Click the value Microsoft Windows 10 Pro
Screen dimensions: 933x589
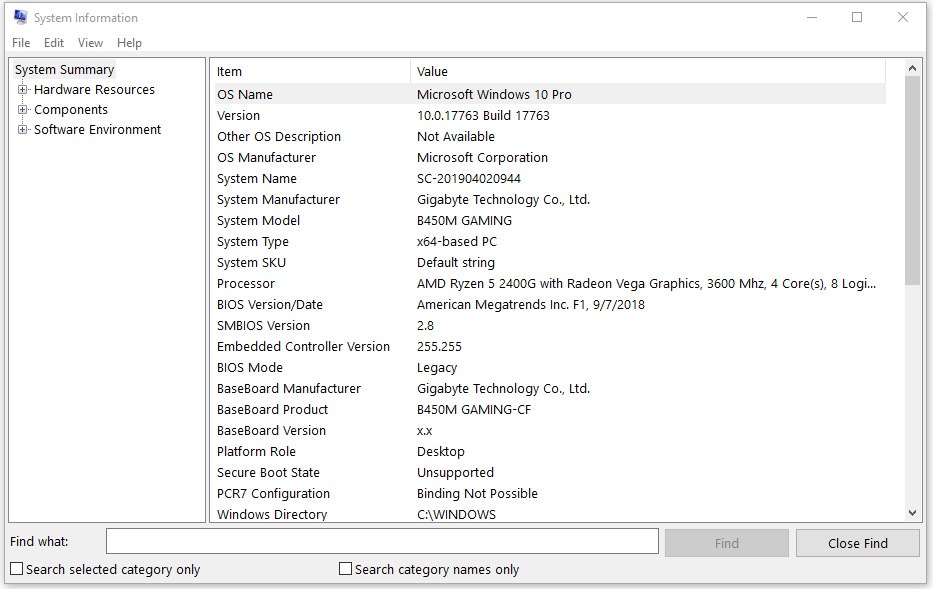(x=494, y=95)
